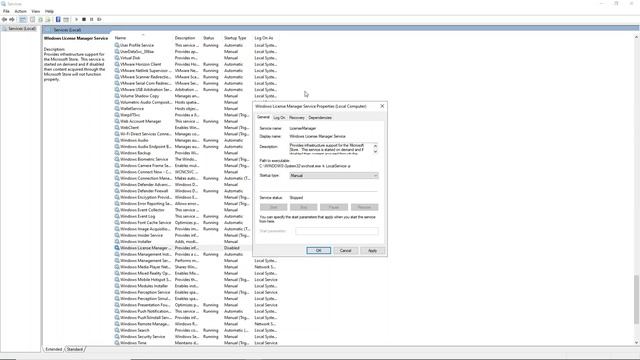640x360 pixels.
Task: Select the Windows Font Cache Service row
Action: [x=182, y=222]
